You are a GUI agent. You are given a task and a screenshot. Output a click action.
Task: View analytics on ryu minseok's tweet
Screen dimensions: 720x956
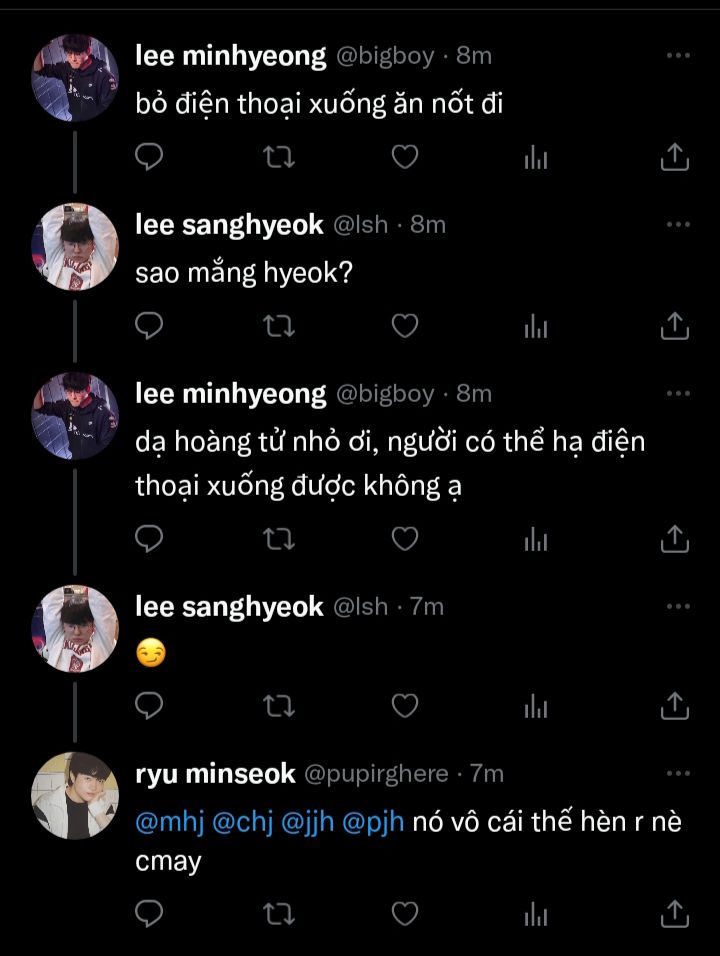tap(537, 913)
